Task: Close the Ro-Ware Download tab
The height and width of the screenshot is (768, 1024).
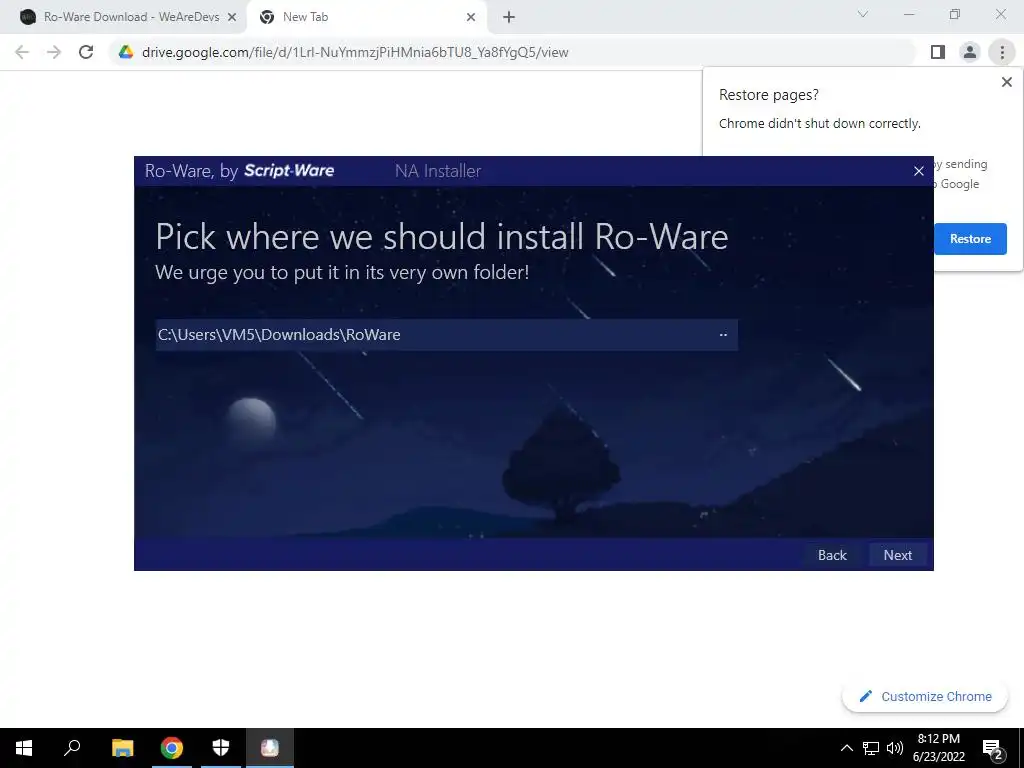Action: (231, 18)
